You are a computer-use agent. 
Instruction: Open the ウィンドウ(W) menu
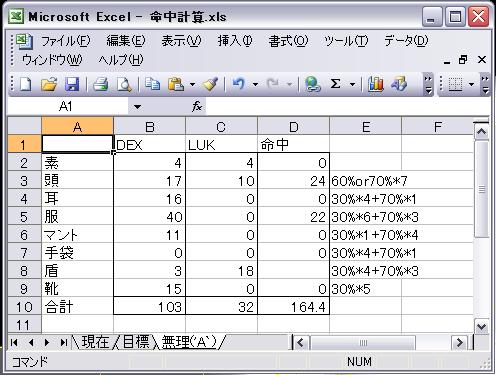coord(52,60)
